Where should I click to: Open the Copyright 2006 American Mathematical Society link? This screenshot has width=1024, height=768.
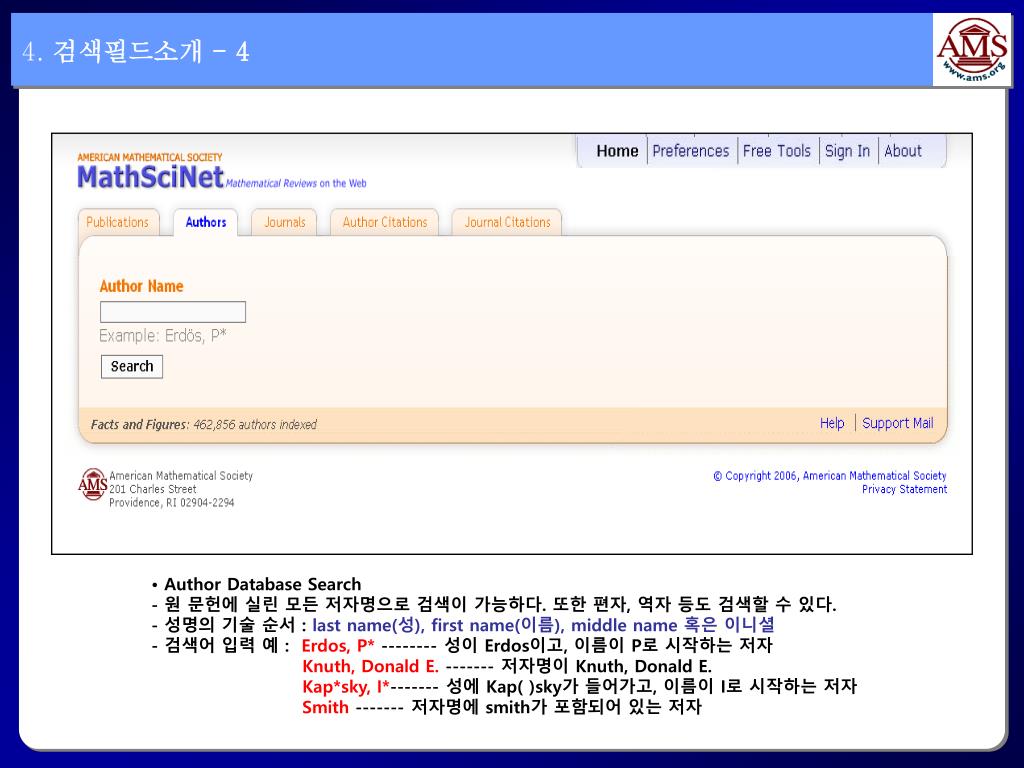click(829, 476)
